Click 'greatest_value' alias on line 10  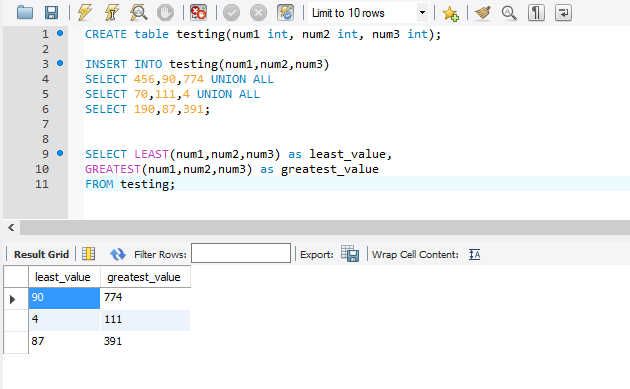pyautogui.click(x=329, y=169)
